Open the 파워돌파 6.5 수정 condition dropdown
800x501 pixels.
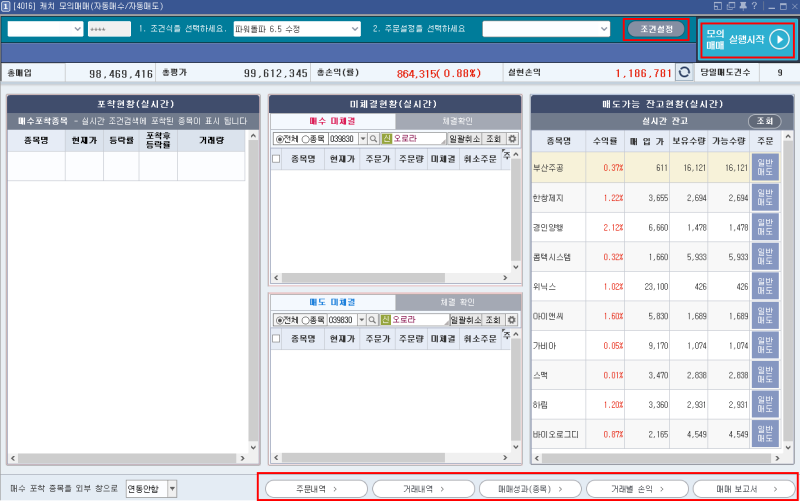pyautogui.click(x=297, y=29)
